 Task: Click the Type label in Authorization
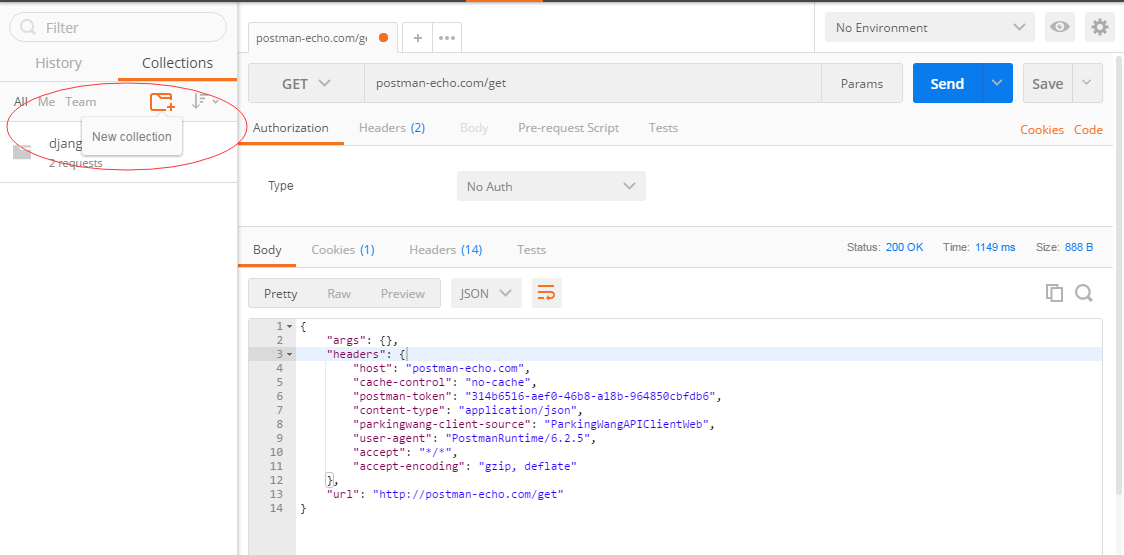pos(281,186)
